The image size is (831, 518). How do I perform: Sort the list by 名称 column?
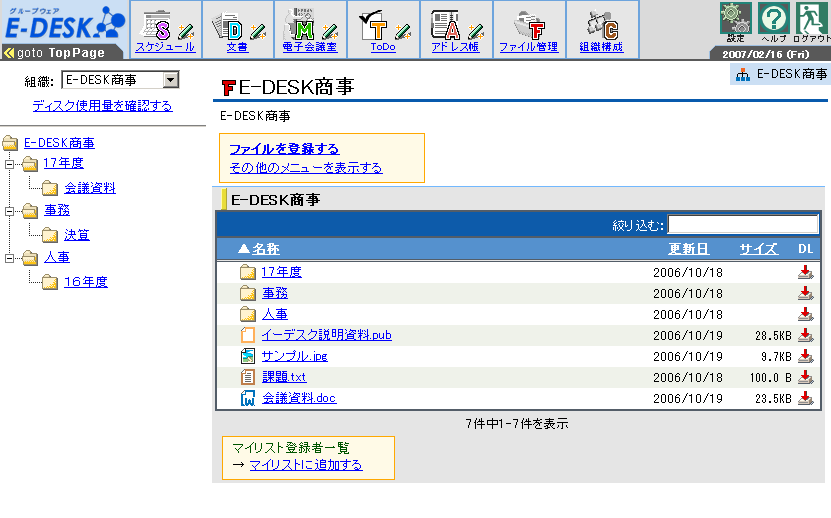[265, 249]
